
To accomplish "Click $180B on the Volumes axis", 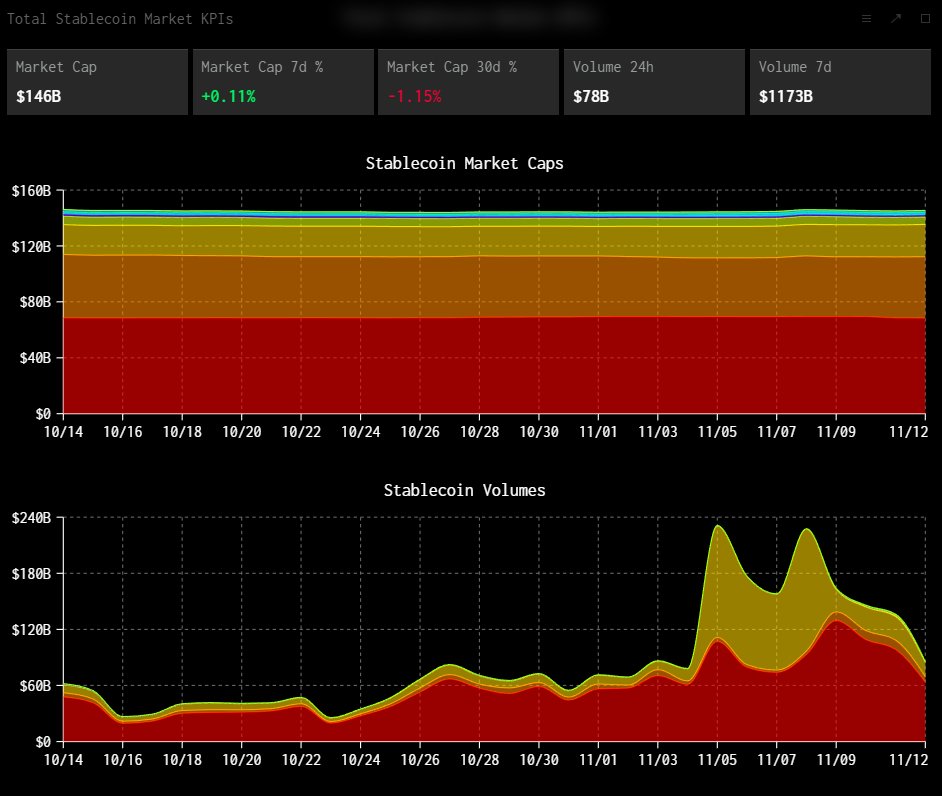I will 31,574.
